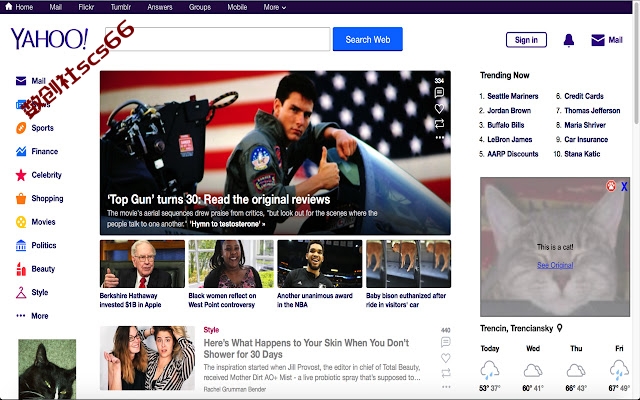Click See Original link on cat ad
Image resolution: width=640 pixels, height=400 pixels.
[x=555, y=265]
